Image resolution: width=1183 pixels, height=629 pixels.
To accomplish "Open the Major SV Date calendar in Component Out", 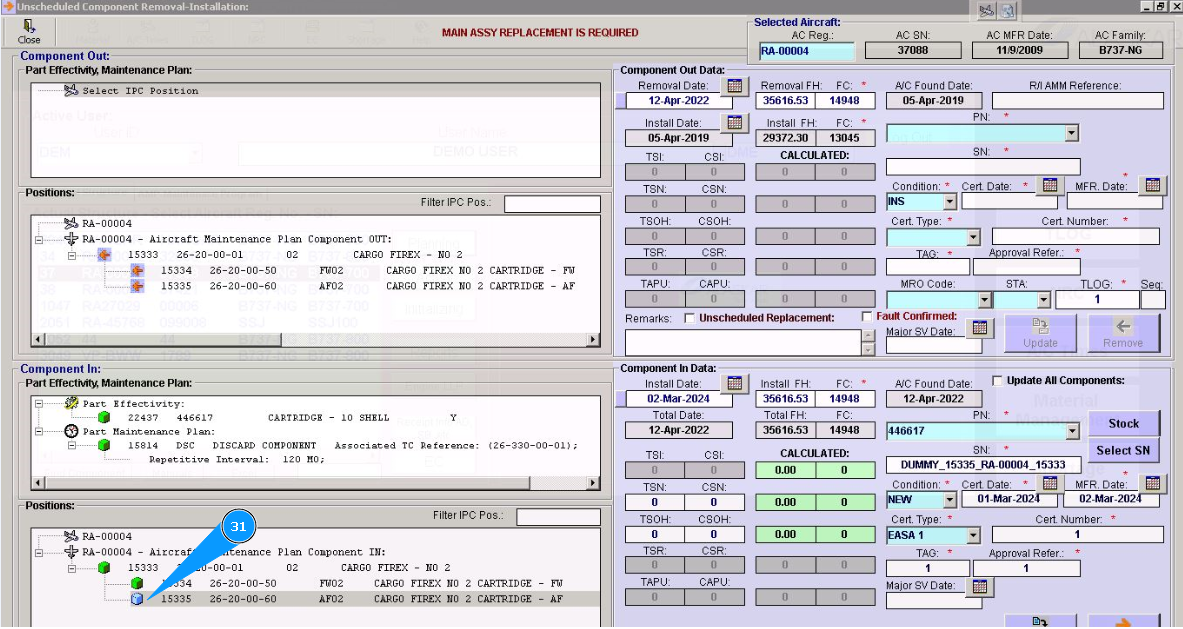I will coord(979,328).
